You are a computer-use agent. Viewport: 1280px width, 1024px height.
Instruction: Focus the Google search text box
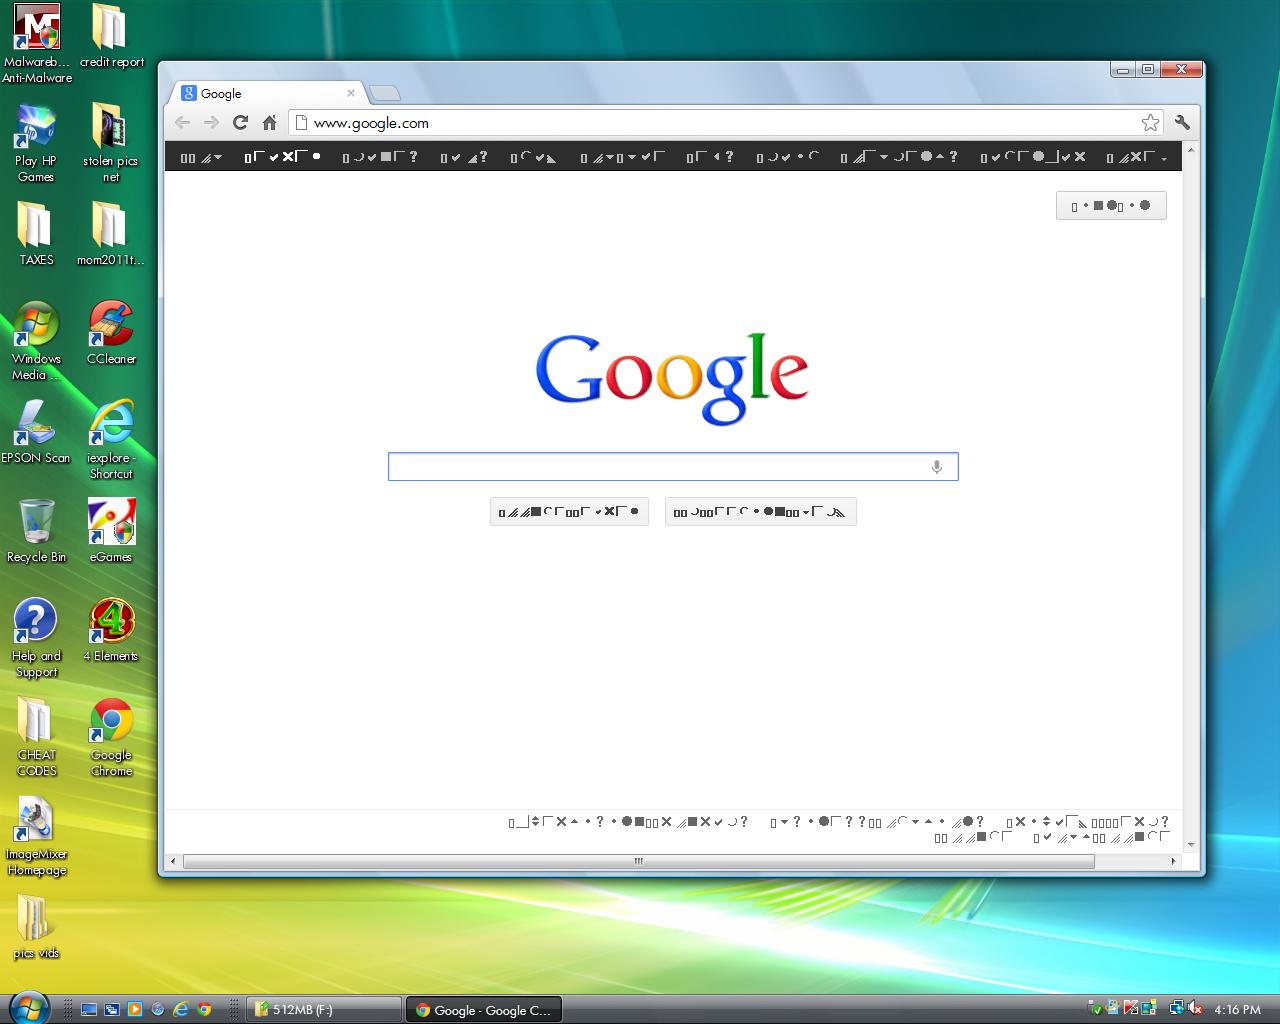[x=660, y=467]
